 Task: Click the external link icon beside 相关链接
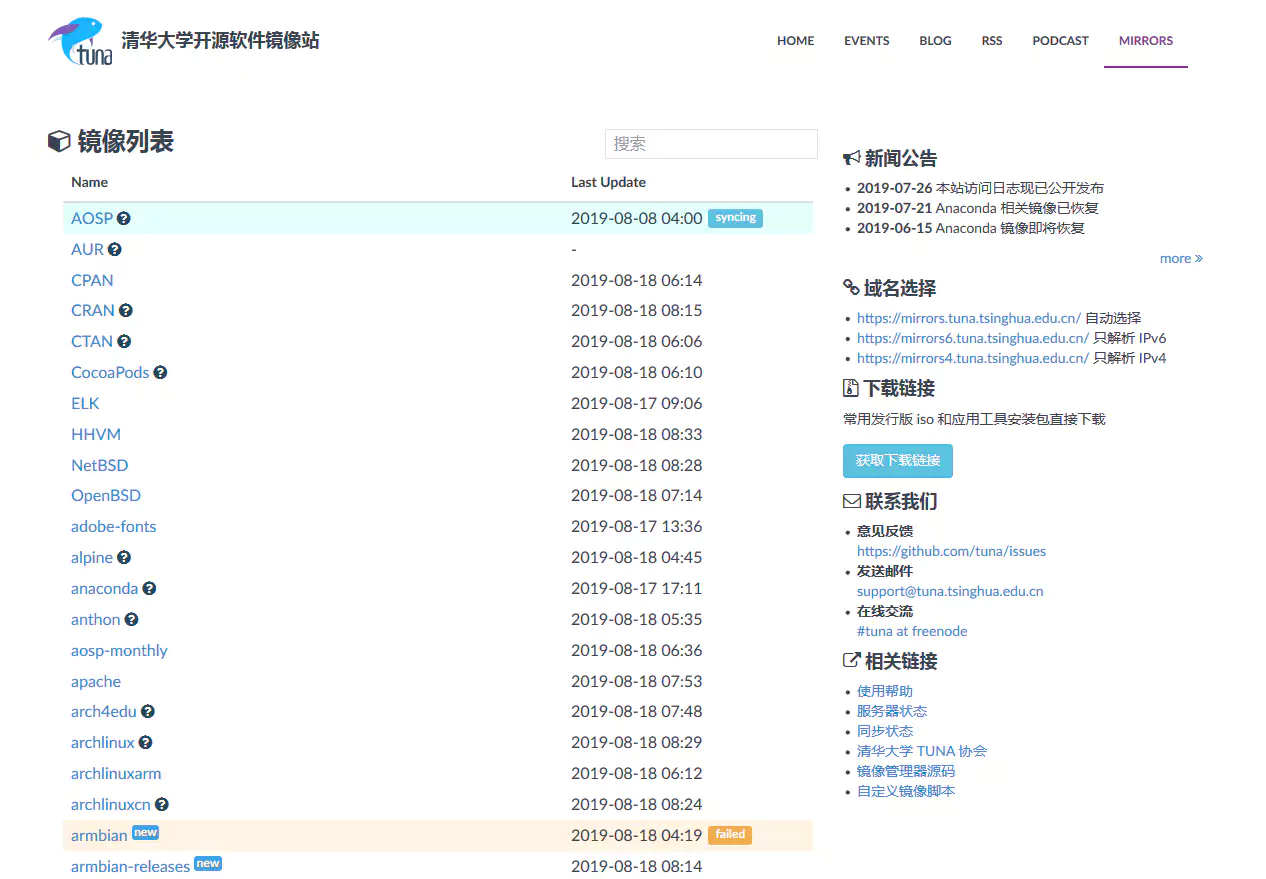851,660
